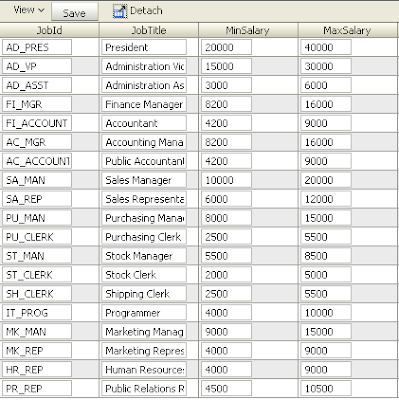
Task: Select the AC_ACCOUNT JobId field
Action: [37, 161]
